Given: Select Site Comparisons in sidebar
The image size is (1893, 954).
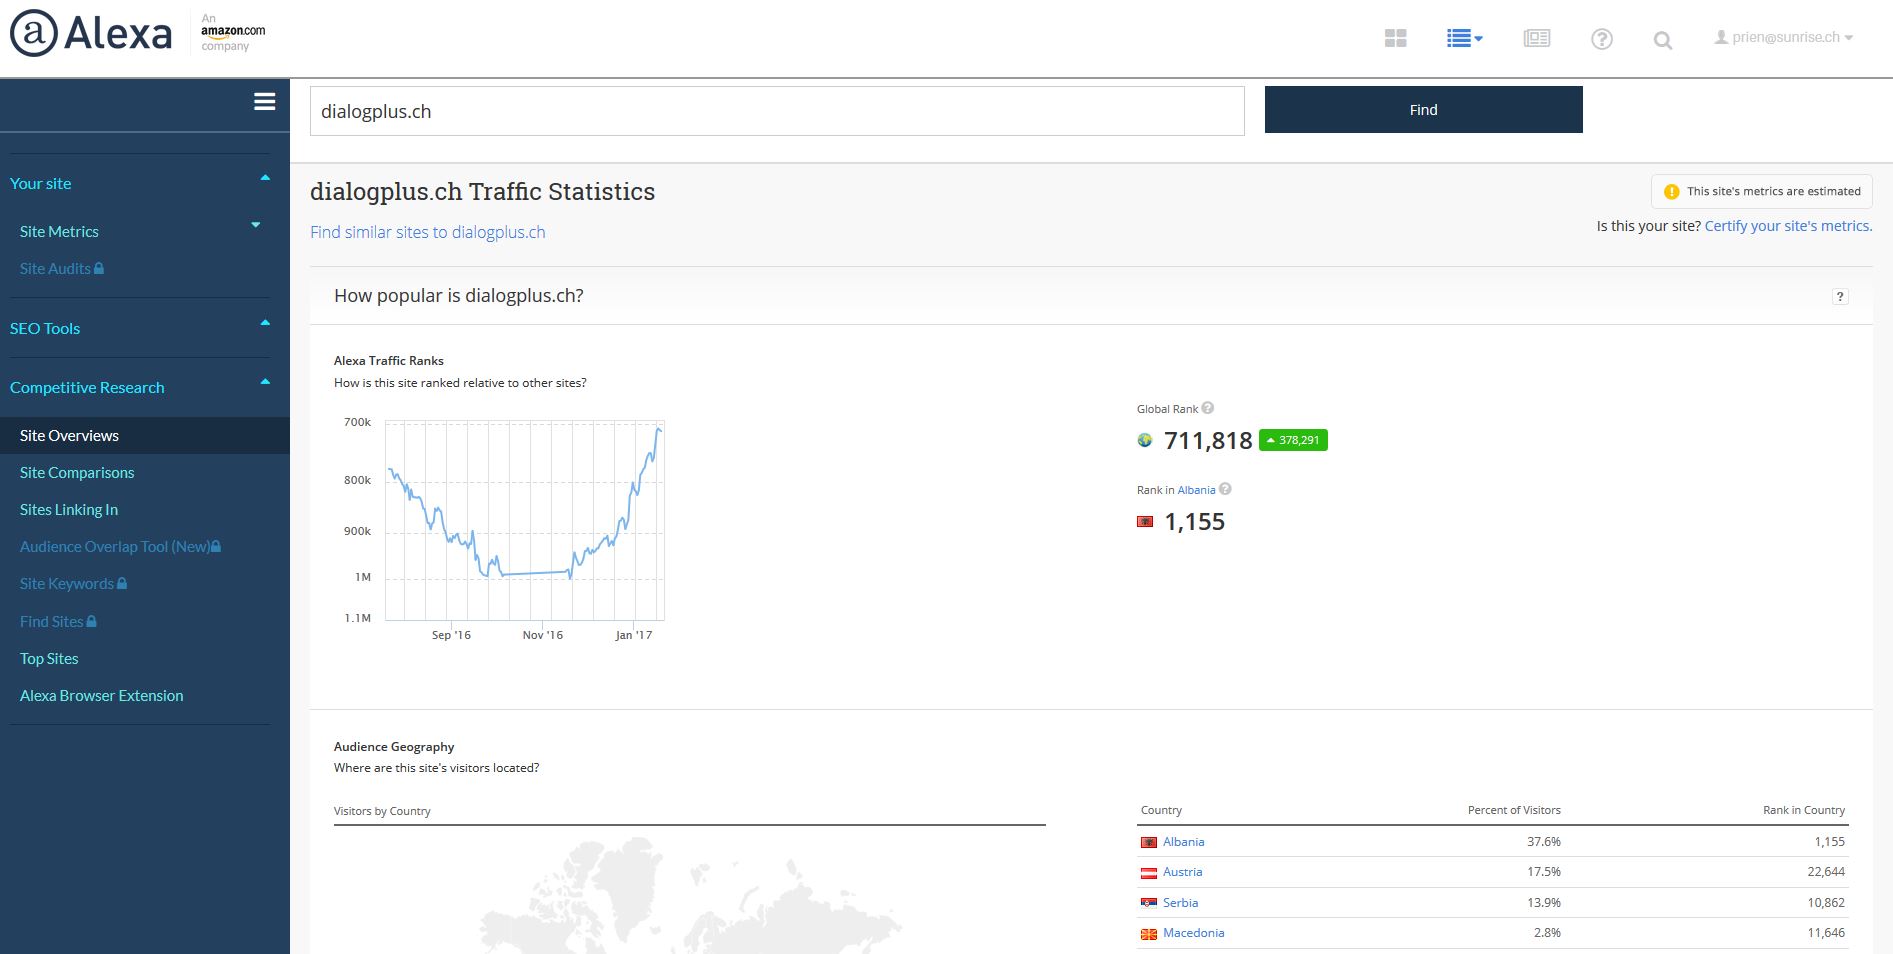Looking at the screenshot, I should (77, 472).
